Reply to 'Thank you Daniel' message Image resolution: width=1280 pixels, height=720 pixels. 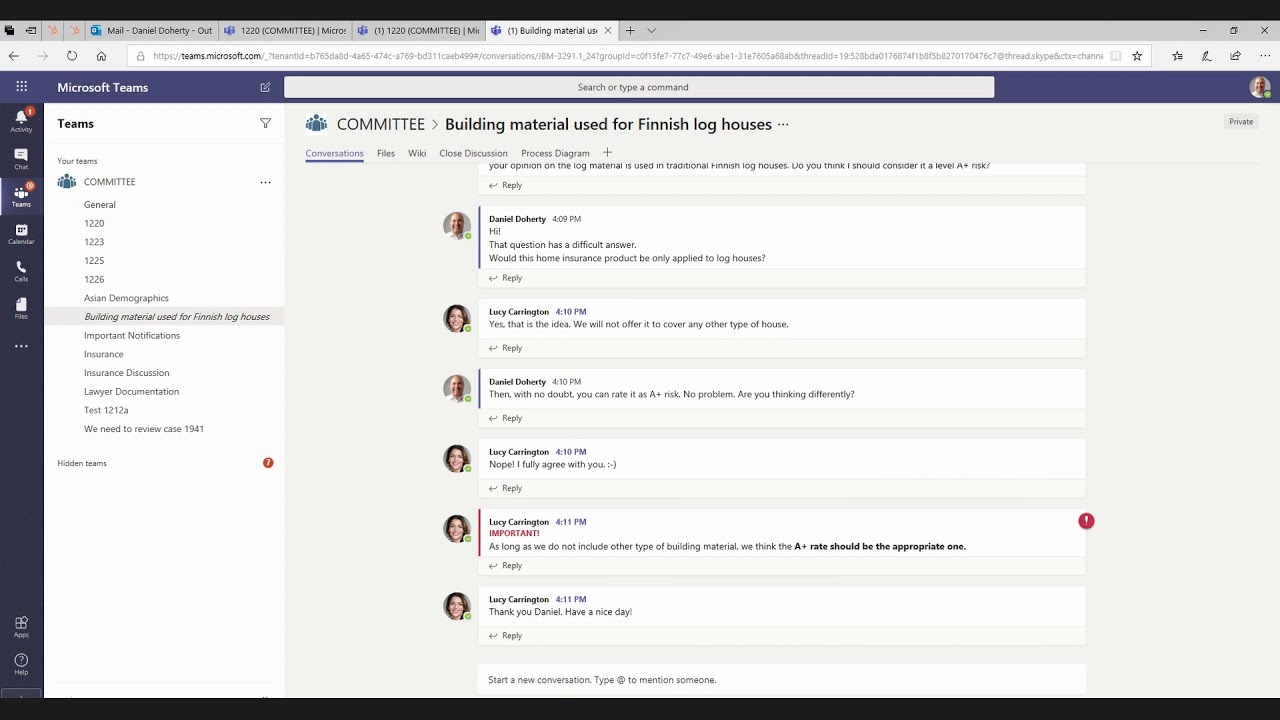point(505,635)
